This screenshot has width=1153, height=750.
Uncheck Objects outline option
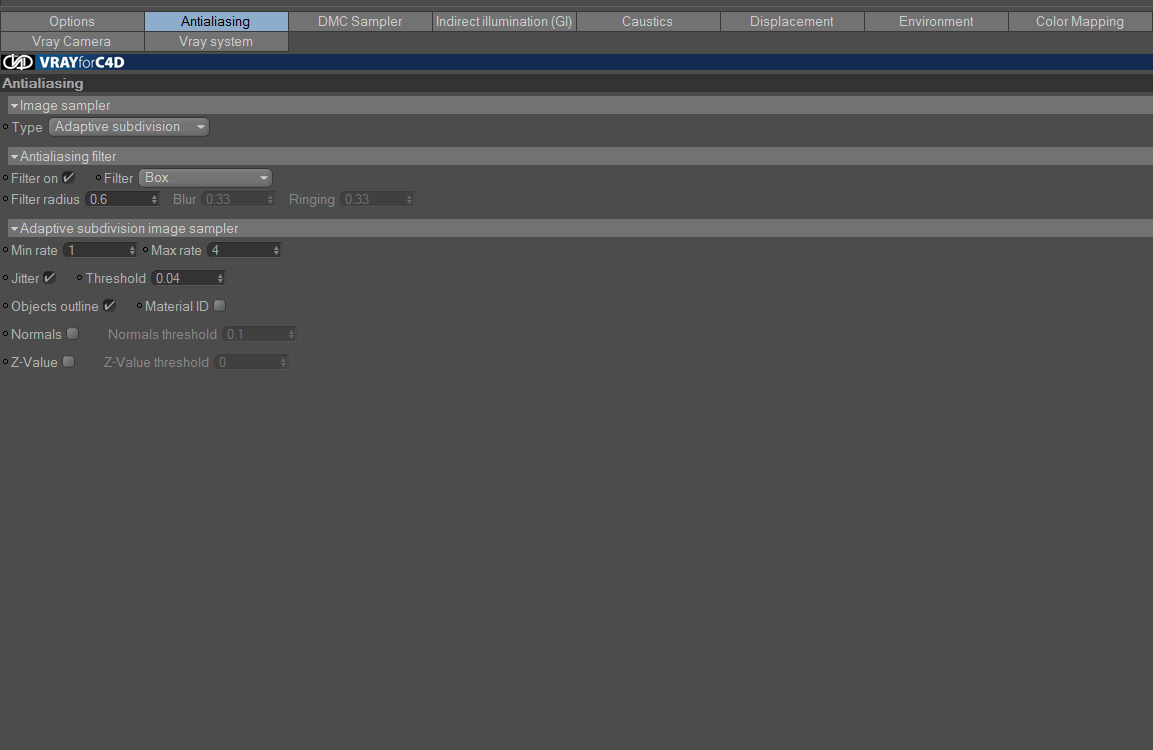[x=110, y=306]
